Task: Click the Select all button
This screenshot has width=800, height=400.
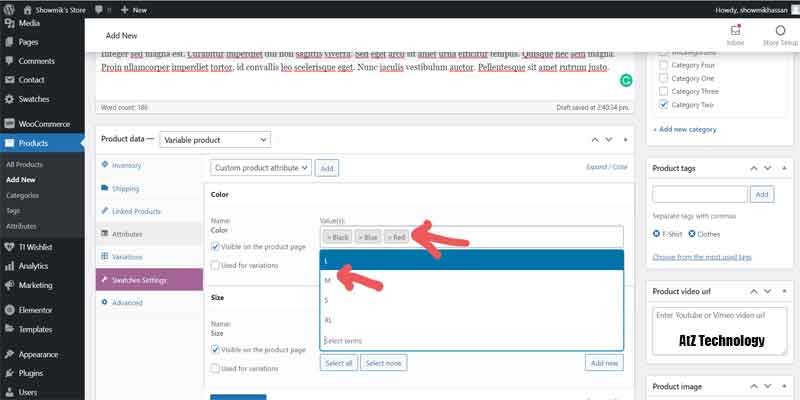Action: [338, 364]
